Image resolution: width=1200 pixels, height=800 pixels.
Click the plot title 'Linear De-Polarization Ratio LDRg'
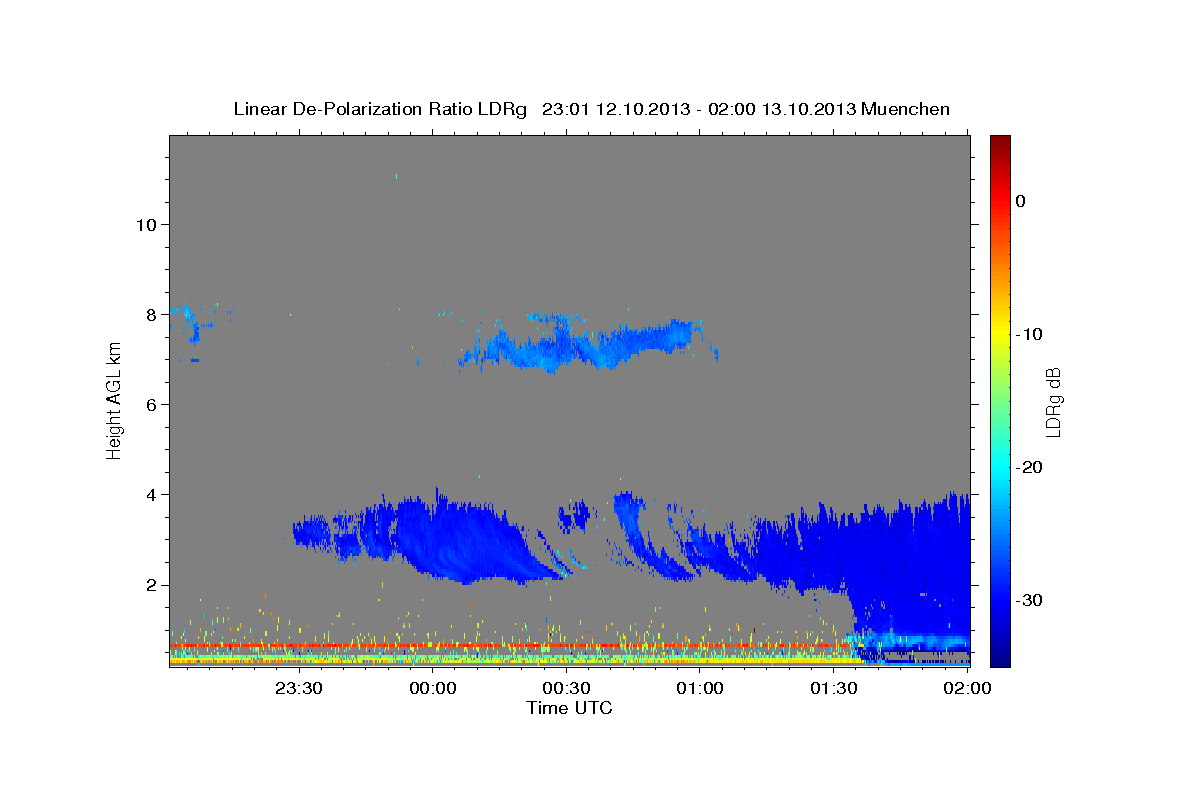coord(380,109)
